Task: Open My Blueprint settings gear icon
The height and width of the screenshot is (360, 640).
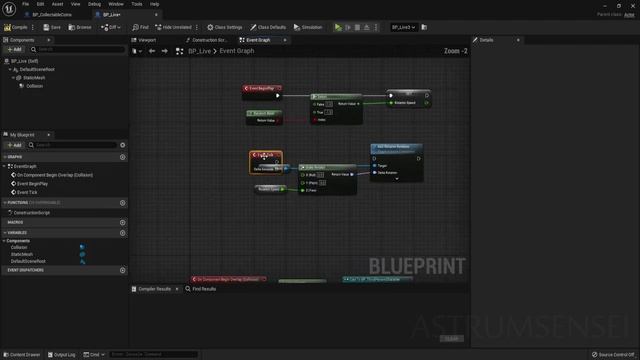Action: click(x=122, y=145)
